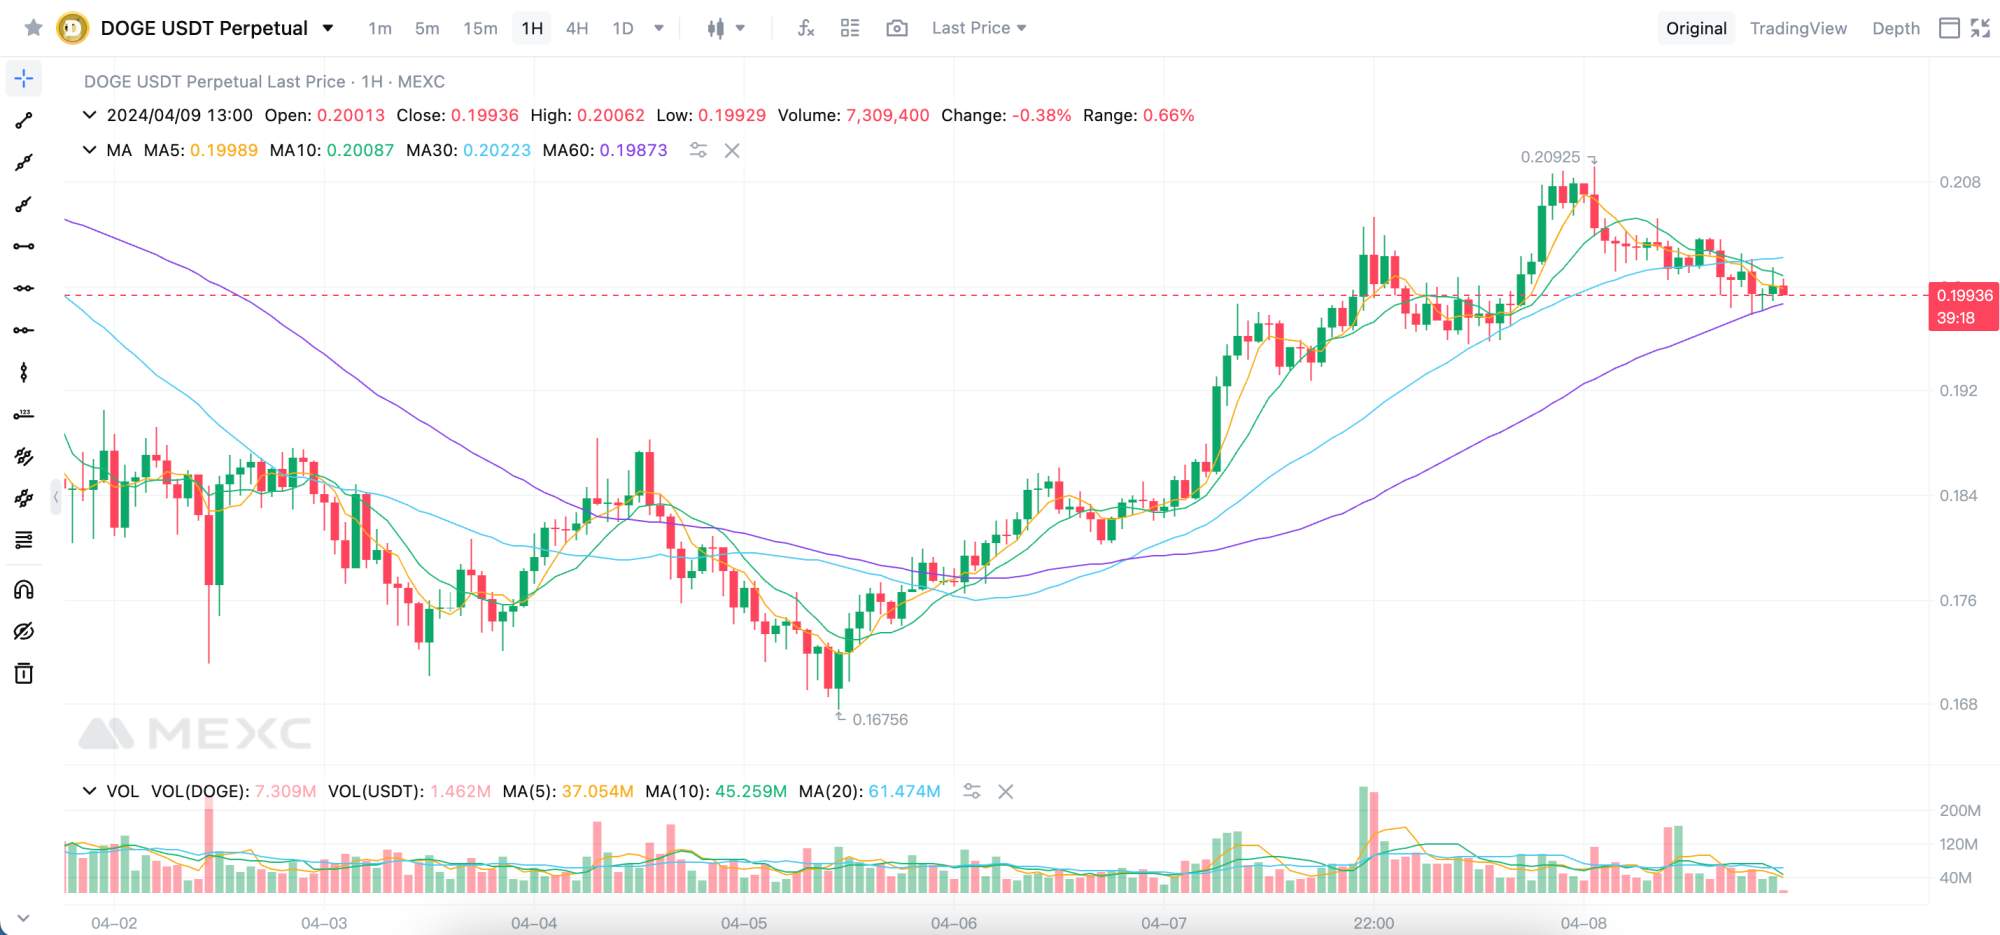The width and height of the screenshot is (2000, 935).
Task: Take a chart snapshot with camera icon
Action: (897, 28)
